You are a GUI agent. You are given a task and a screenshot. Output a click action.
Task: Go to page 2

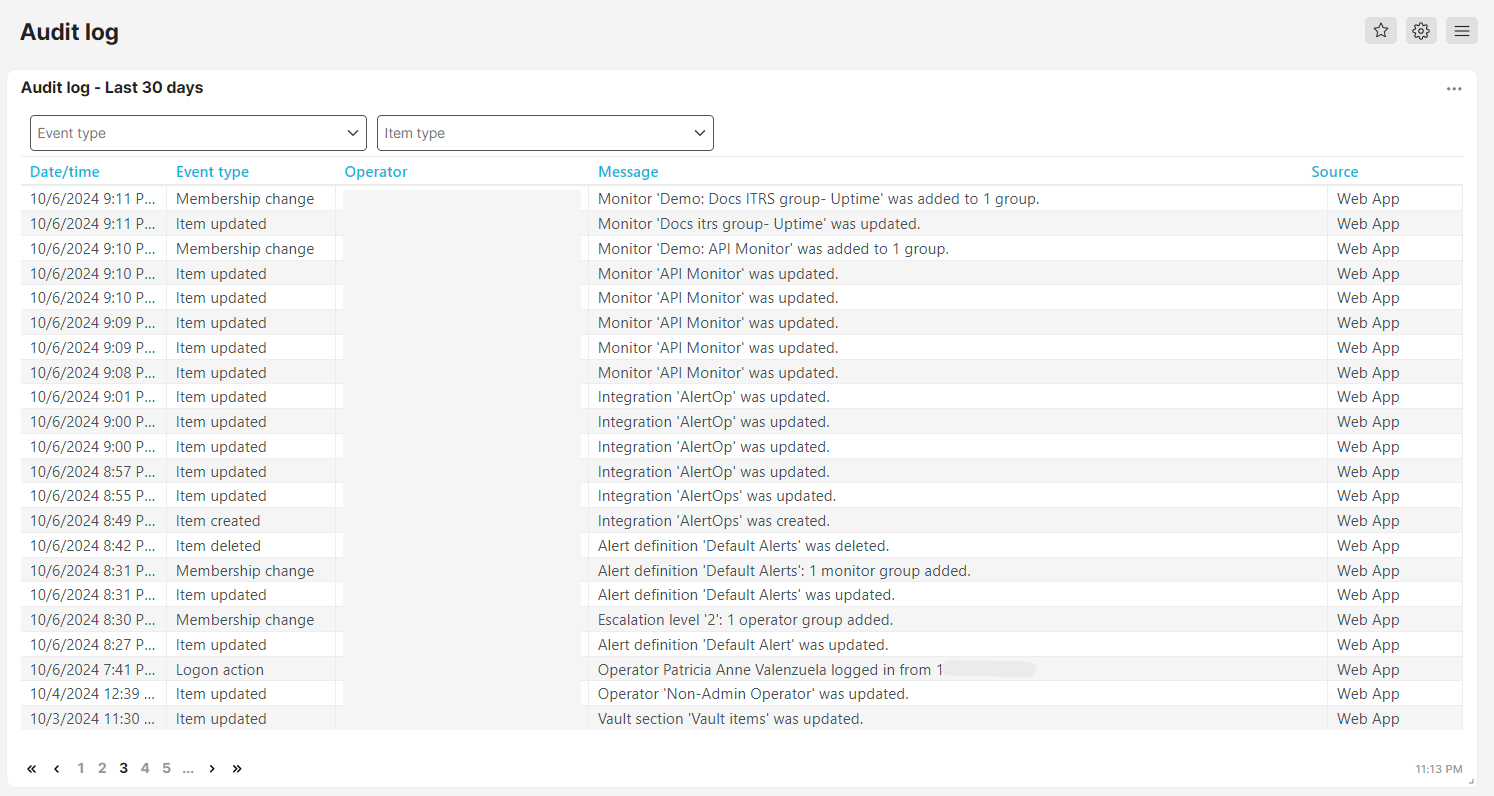point(102,768)
